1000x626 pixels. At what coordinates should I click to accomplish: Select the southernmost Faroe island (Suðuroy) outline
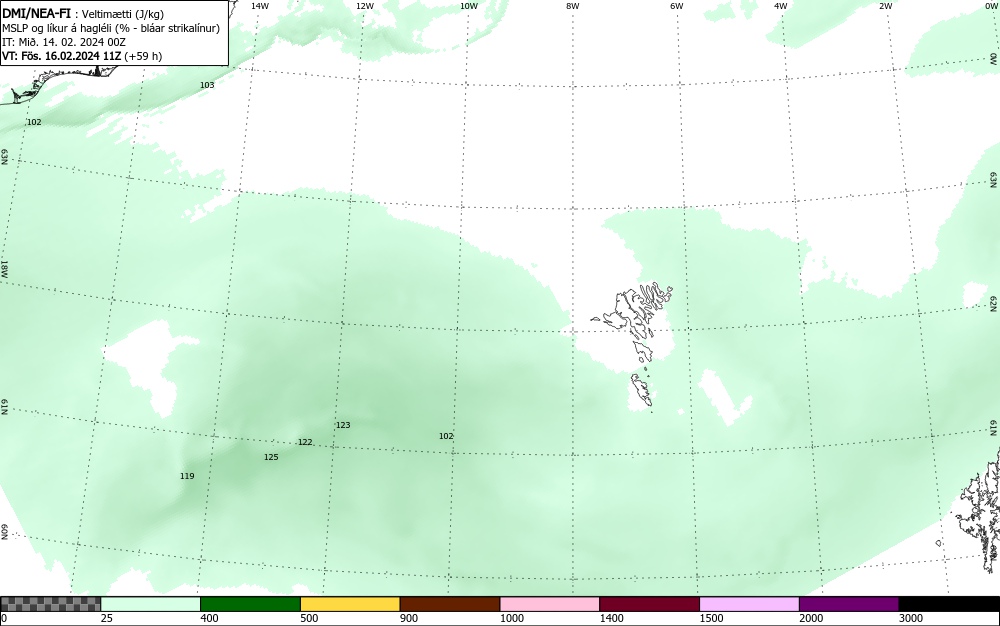coord(642,390)
